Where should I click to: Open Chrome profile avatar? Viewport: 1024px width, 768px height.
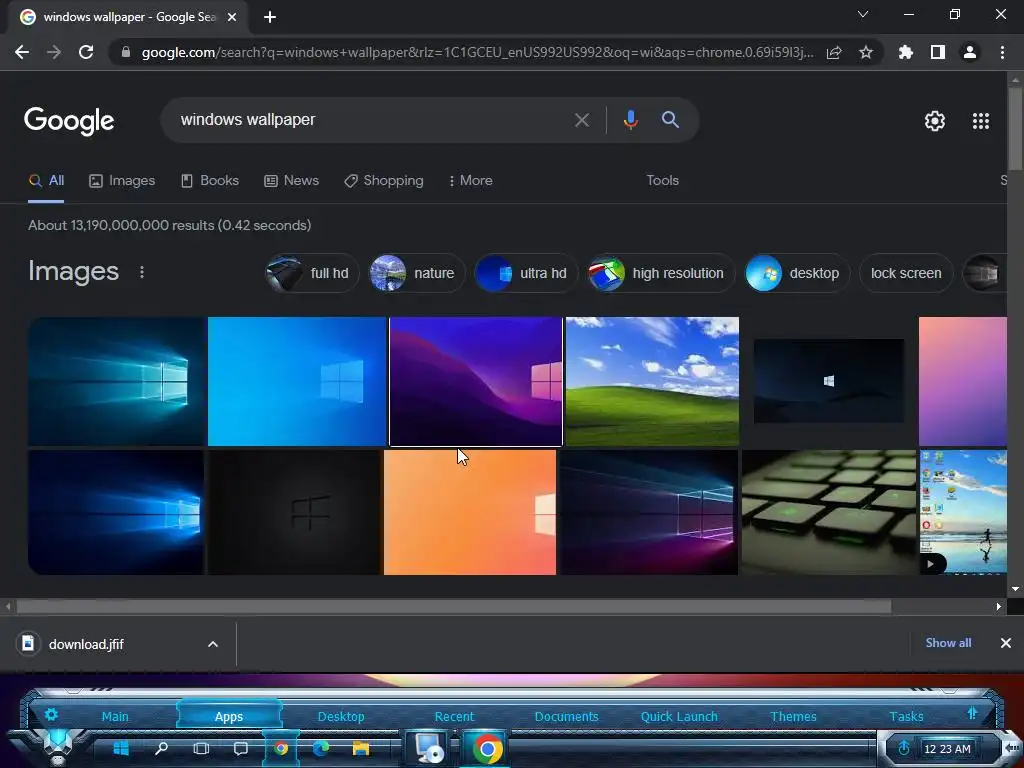pos(970,52)
